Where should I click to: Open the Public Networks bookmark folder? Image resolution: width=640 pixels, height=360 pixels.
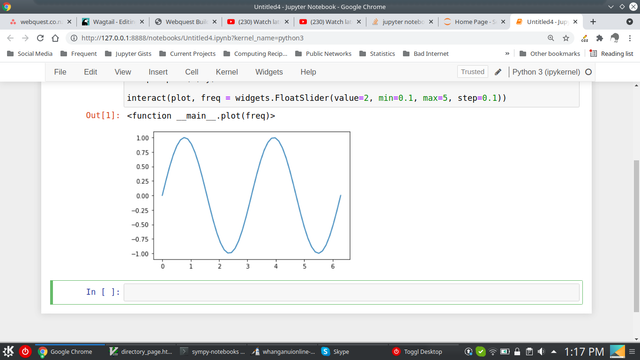323,53
